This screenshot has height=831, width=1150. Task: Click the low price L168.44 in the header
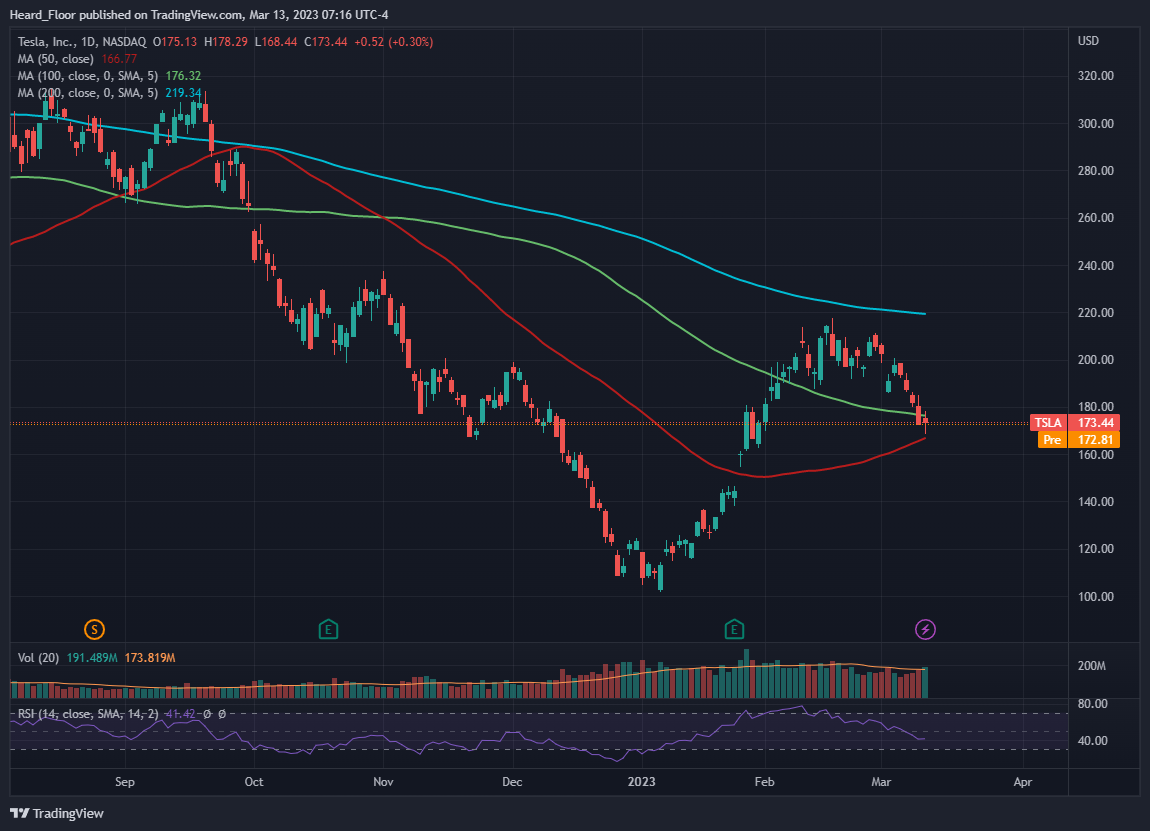(x=276, y=42)
